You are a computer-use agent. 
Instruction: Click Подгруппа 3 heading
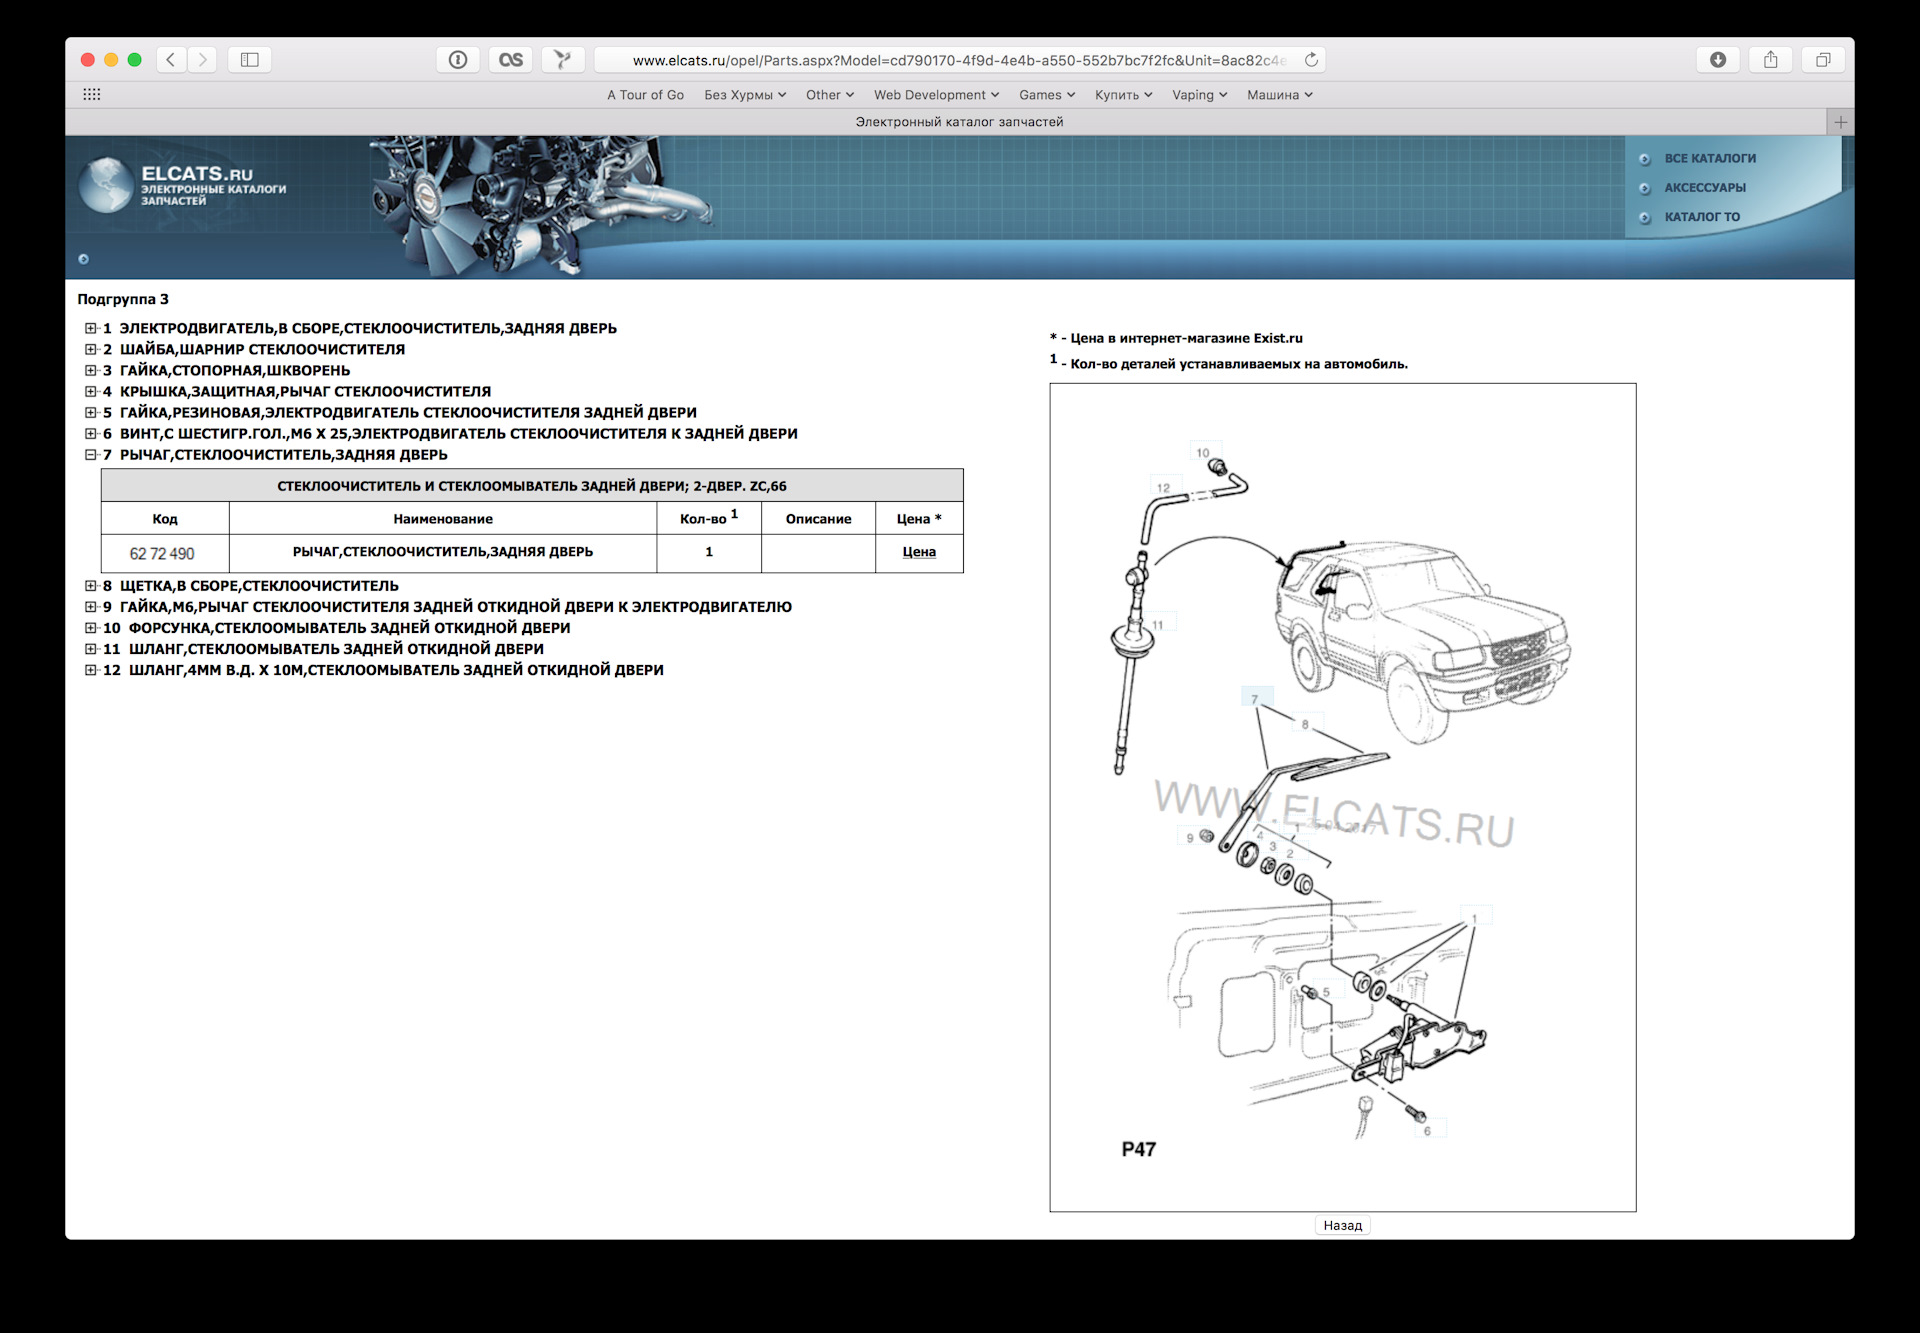[x=123, y=299]
